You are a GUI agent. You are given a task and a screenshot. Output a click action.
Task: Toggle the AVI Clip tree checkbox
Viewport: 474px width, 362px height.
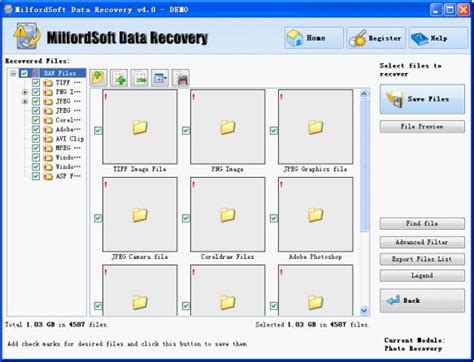(x=36, y=139)
